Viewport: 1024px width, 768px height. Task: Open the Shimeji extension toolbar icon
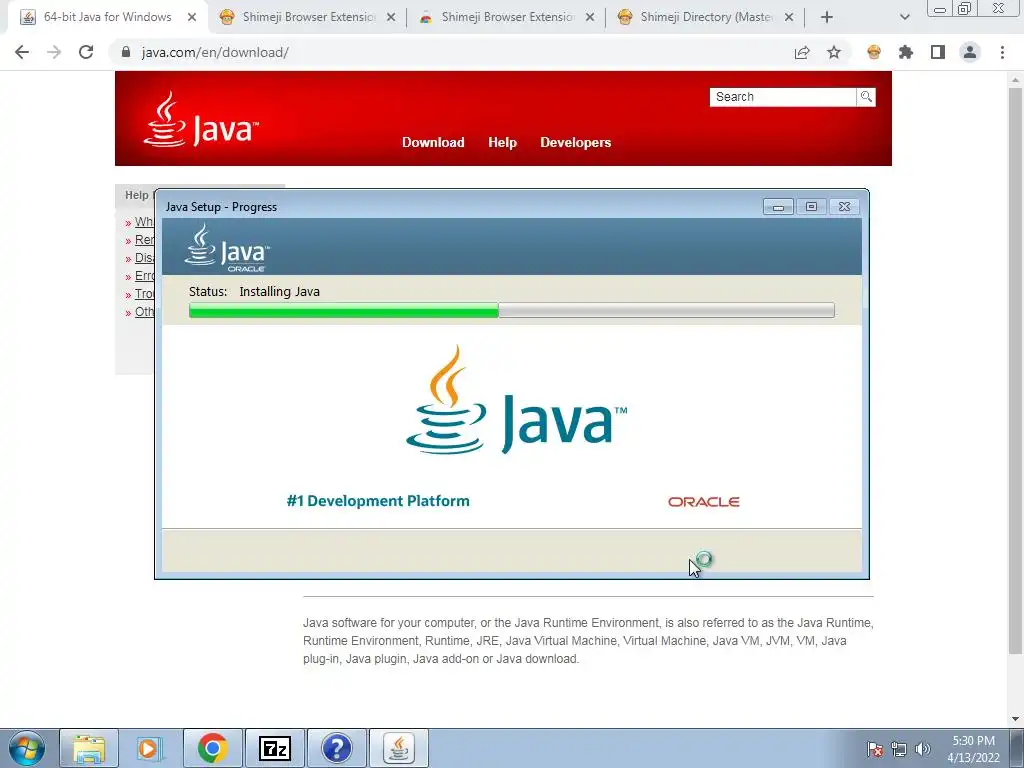(874, 52)
